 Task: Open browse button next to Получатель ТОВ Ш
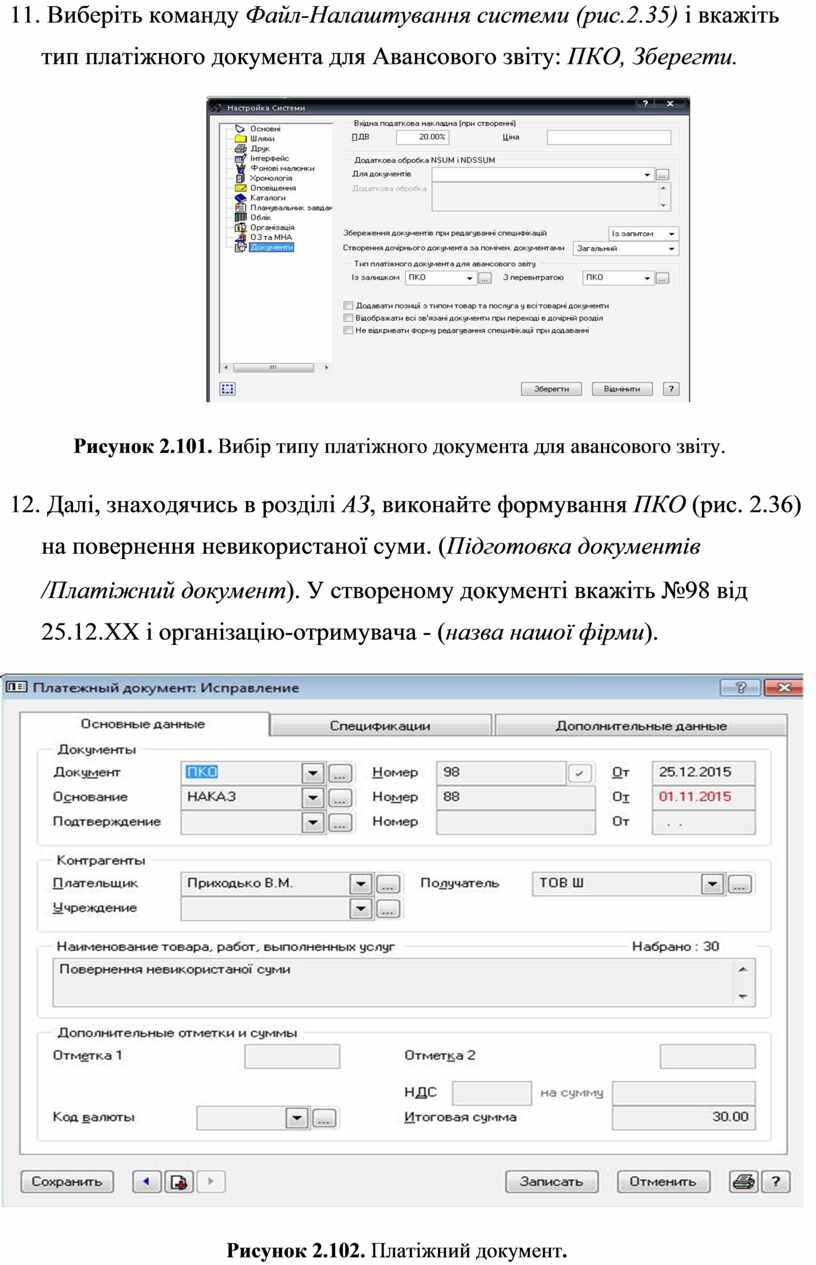pyautogui.click(x=739, y=884)
